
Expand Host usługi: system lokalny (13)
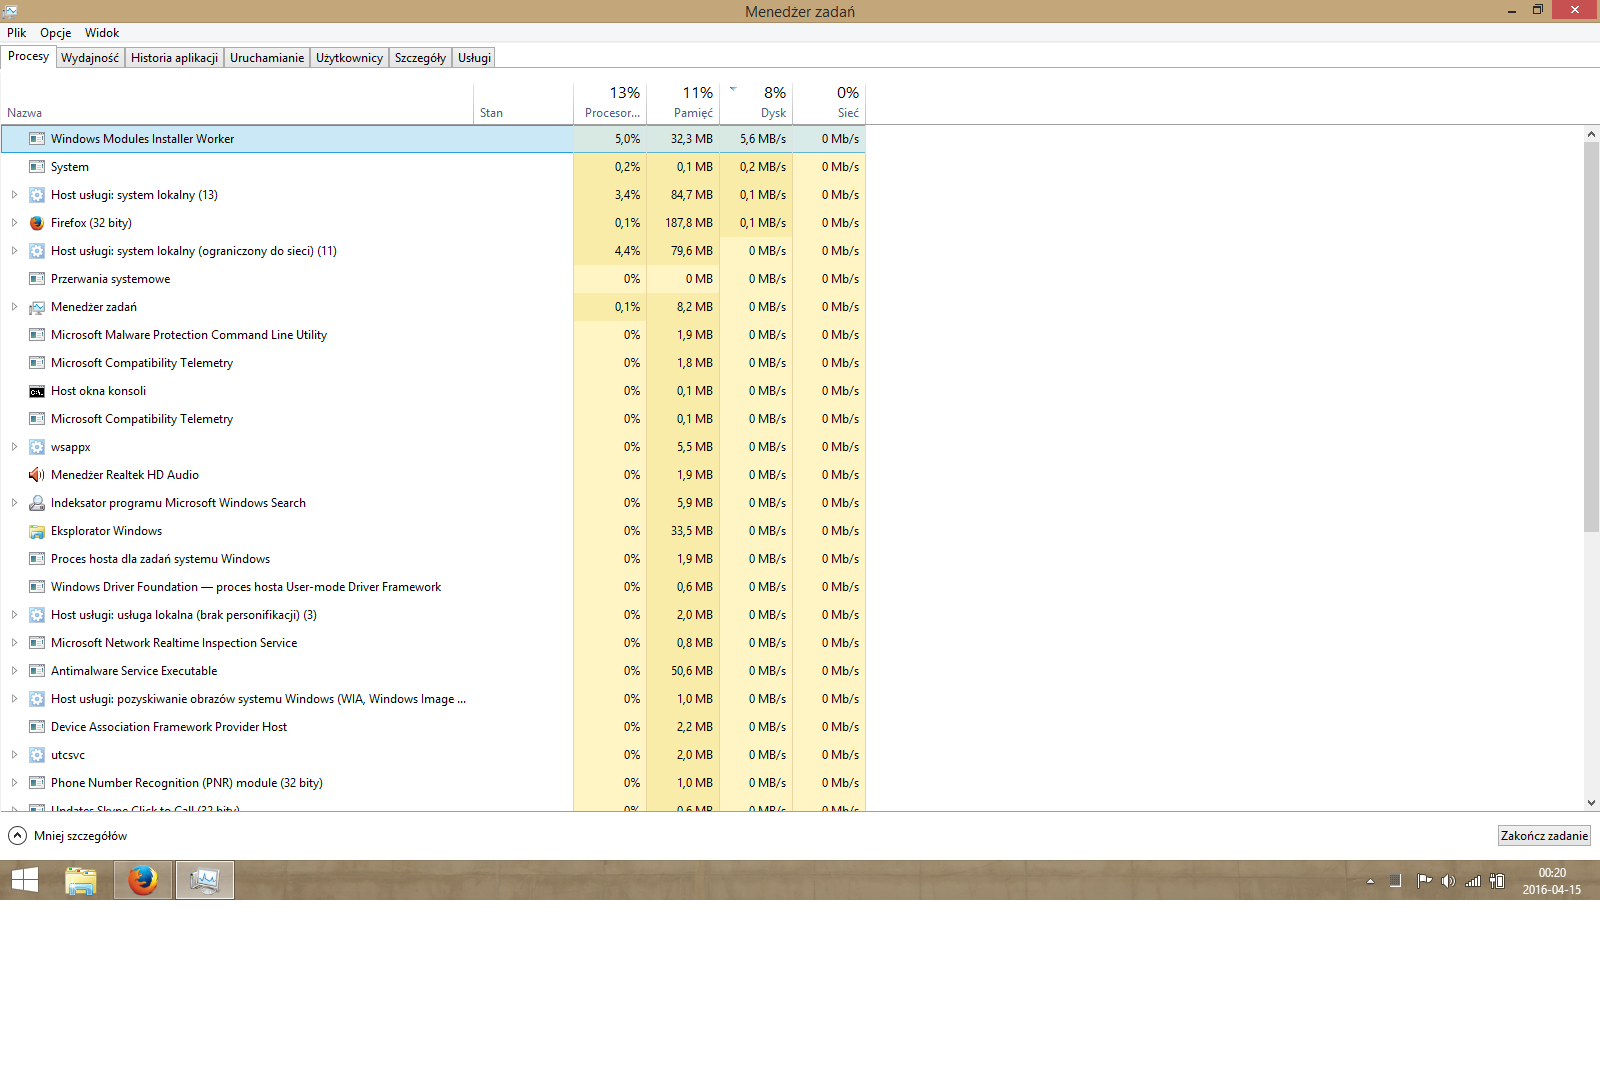tap(14, 195)
